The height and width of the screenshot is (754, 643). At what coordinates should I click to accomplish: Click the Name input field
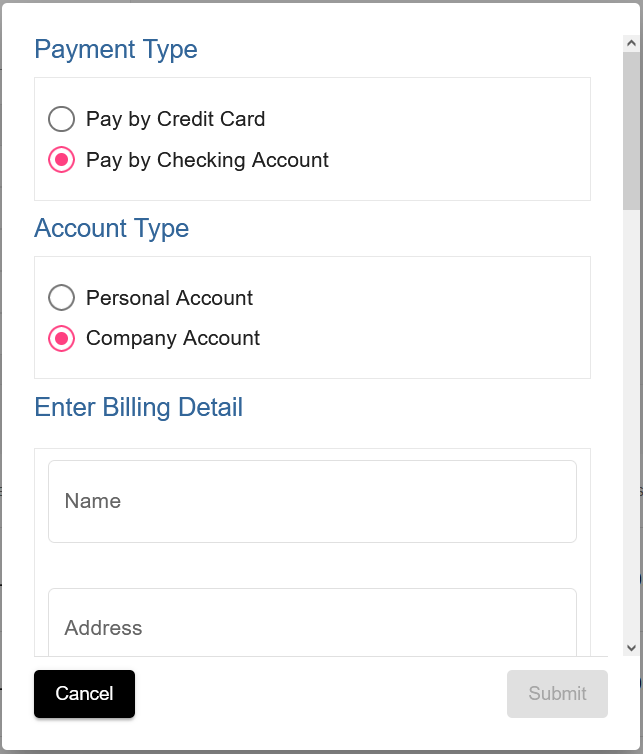[x=312, y=502]
